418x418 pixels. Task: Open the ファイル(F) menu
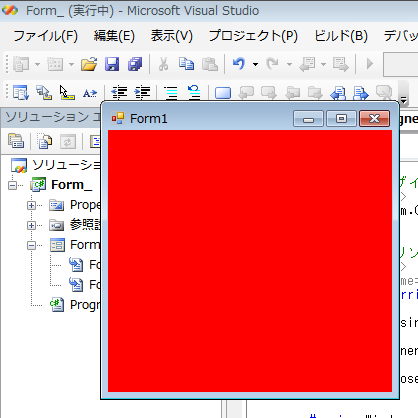click(46, 36)
